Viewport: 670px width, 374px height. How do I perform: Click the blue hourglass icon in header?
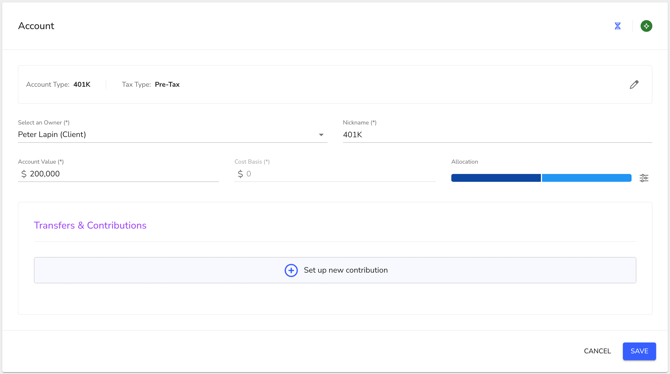617,26
